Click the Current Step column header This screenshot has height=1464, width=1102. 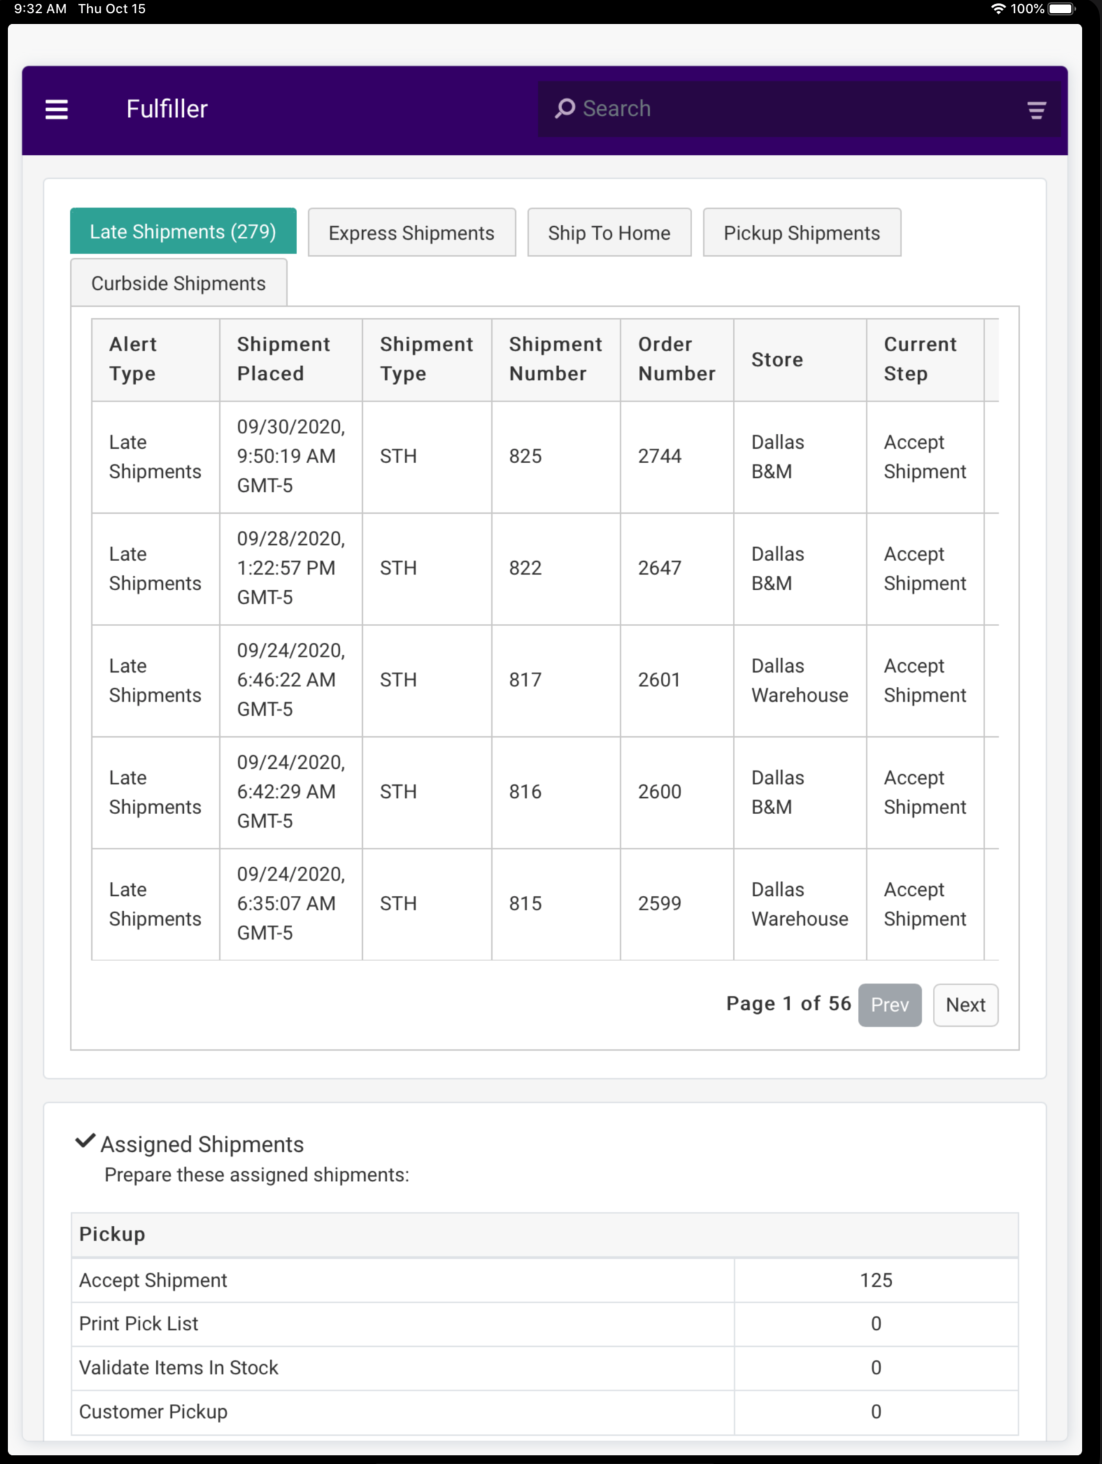926,359
